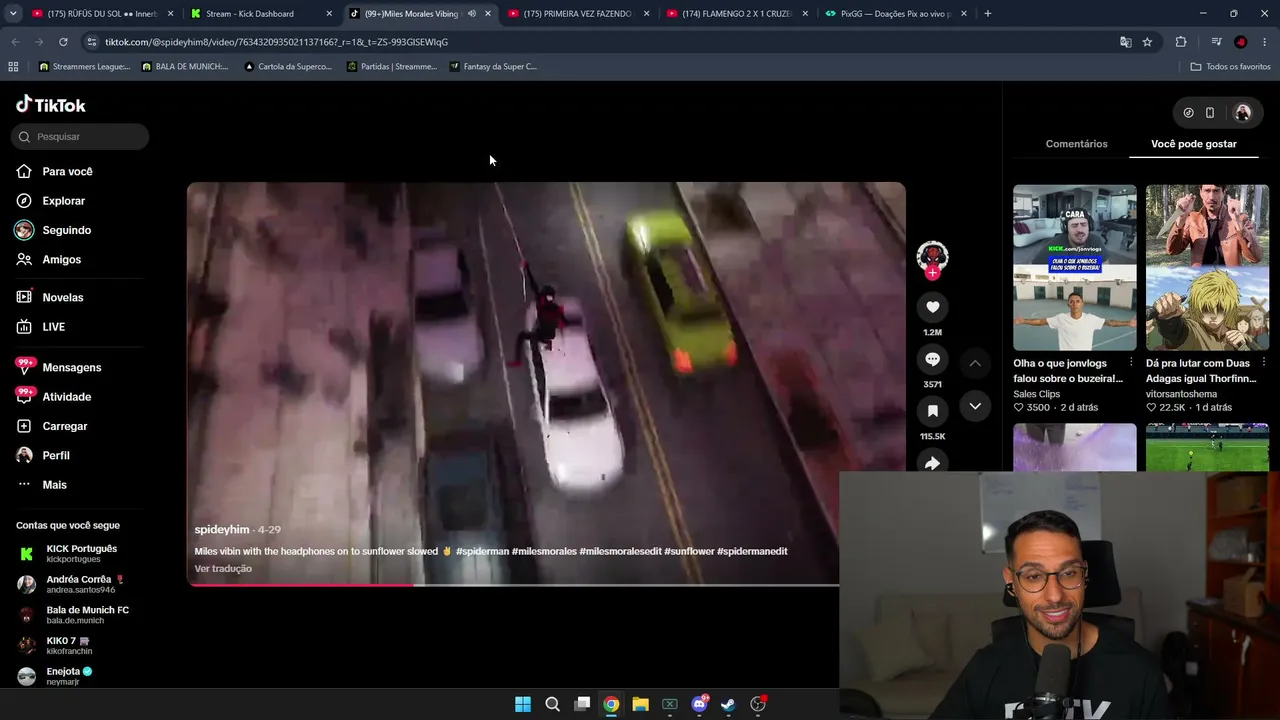Seek on the video progress bar
The height and width of the screenshot is (720, 1280).
pyautogui.click(x=514, y=584)
